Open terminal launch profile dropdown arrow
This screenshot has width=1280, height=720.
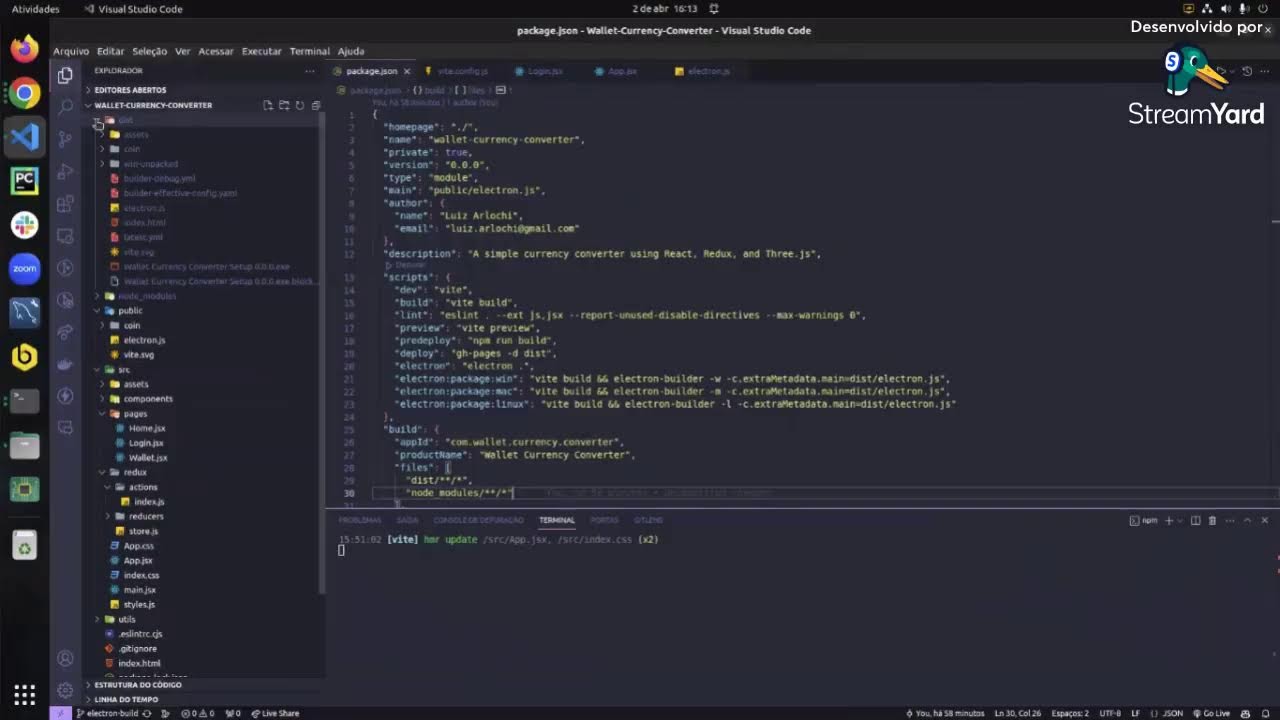click(1181, 520)
